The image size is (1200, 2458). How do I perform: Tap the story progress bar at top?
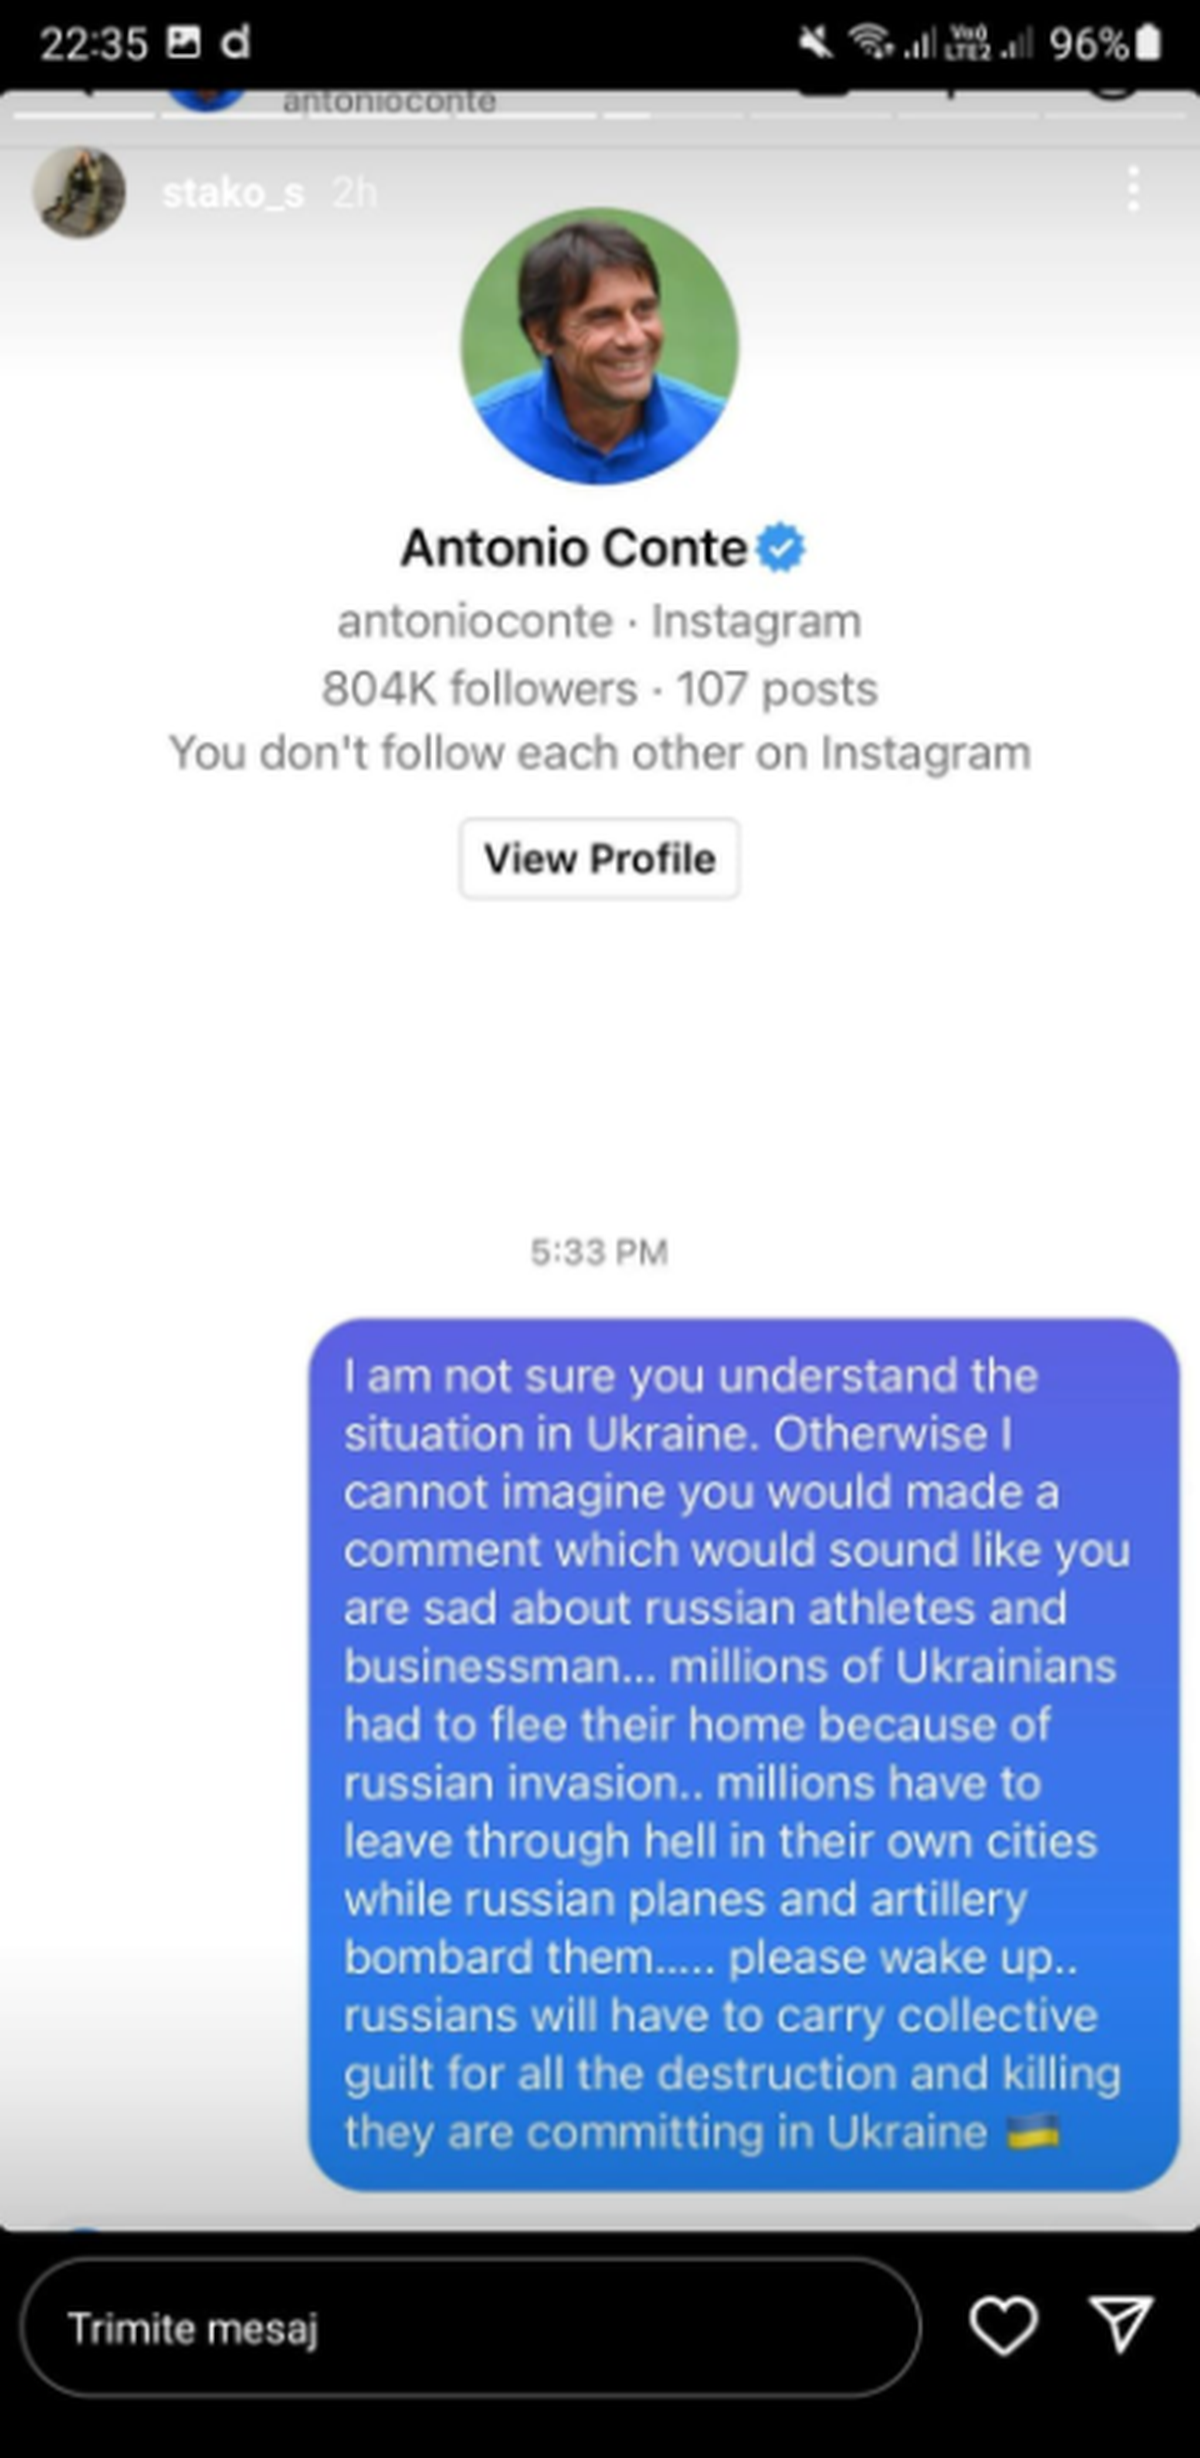pos(600,116)
